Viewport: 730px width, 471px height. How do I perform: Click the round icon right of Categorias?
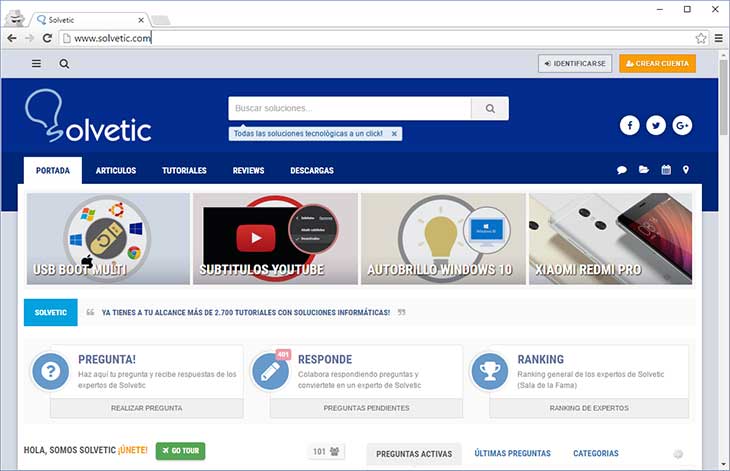point(678,454)
